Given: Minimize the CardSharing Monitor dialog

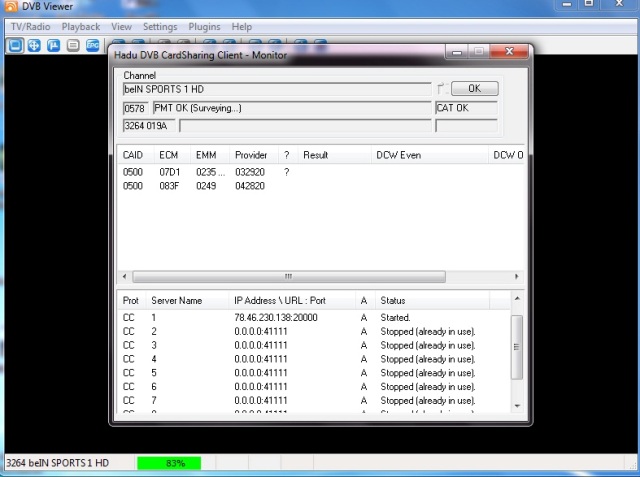Looking at the screenshot, I should click(457, 52).
